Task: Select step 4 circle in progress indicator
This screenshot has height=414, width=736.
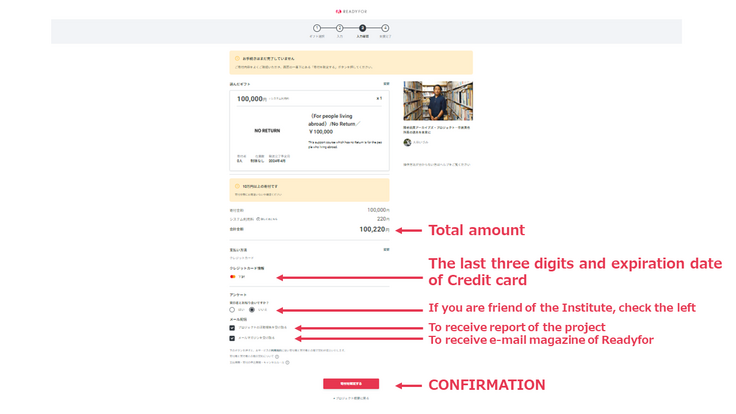Action: coord(385,28)
